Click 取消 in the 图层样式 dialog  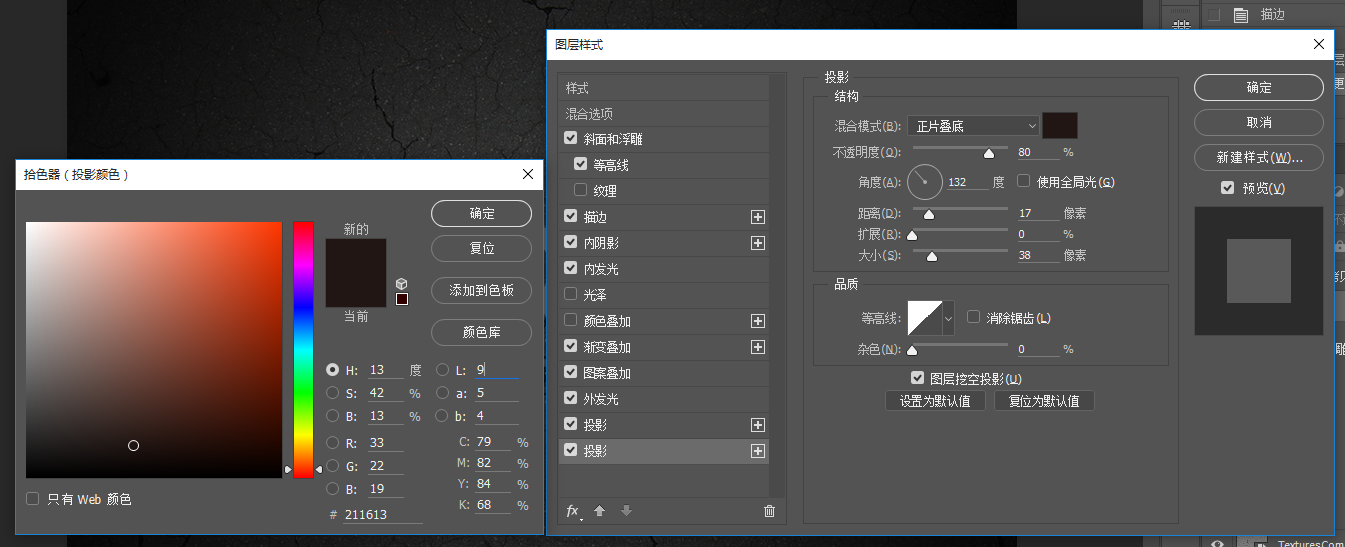pos(1259,122)
